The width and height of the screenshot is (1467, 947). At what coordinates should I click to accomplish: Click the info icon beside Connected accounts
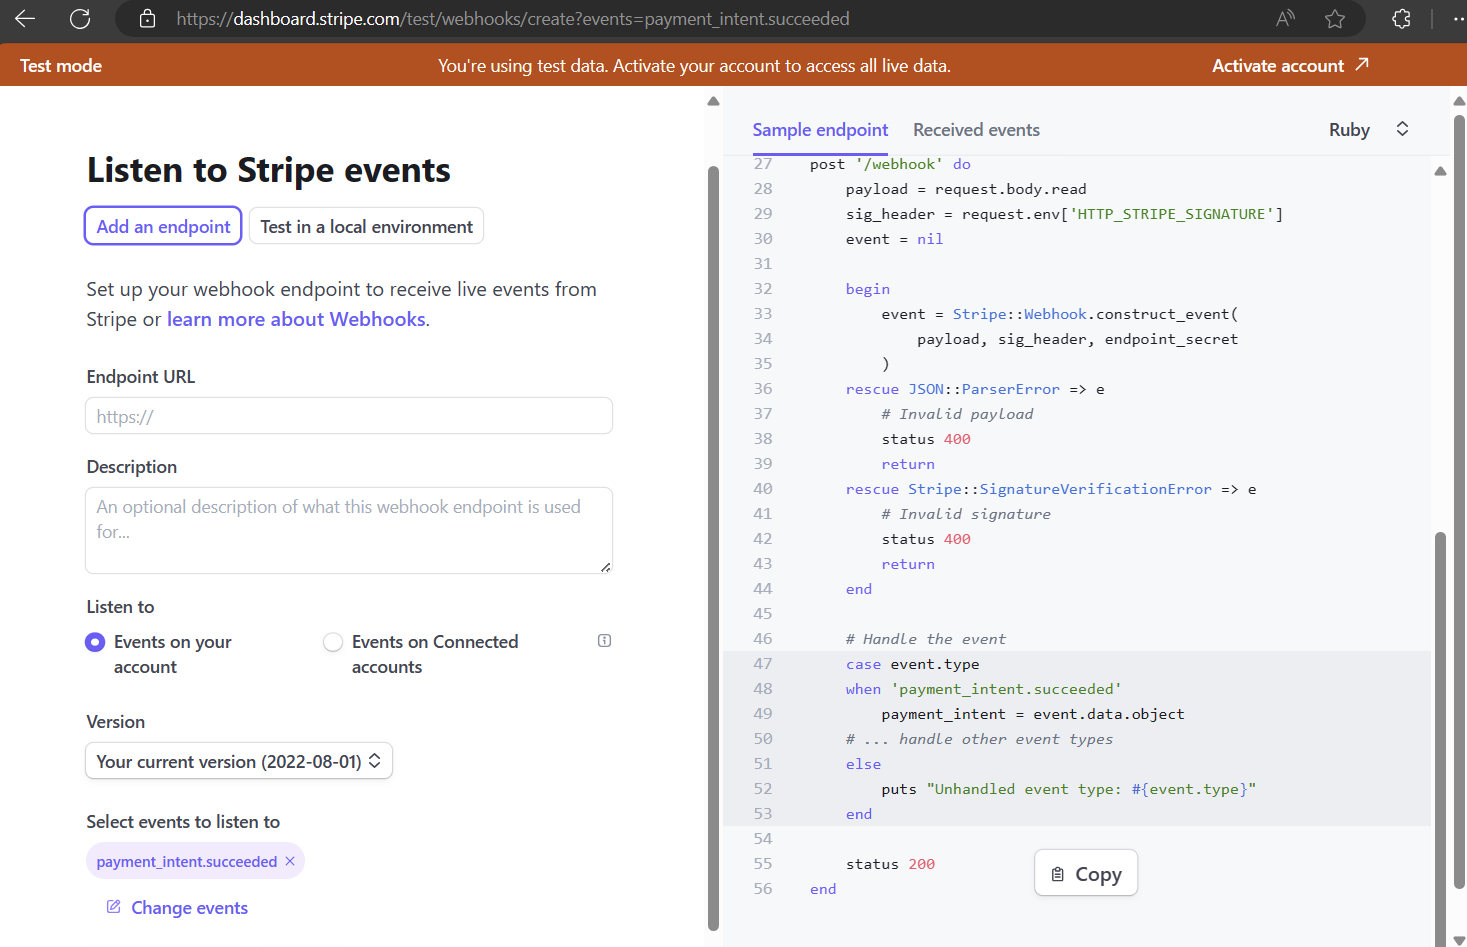[604, 641]
